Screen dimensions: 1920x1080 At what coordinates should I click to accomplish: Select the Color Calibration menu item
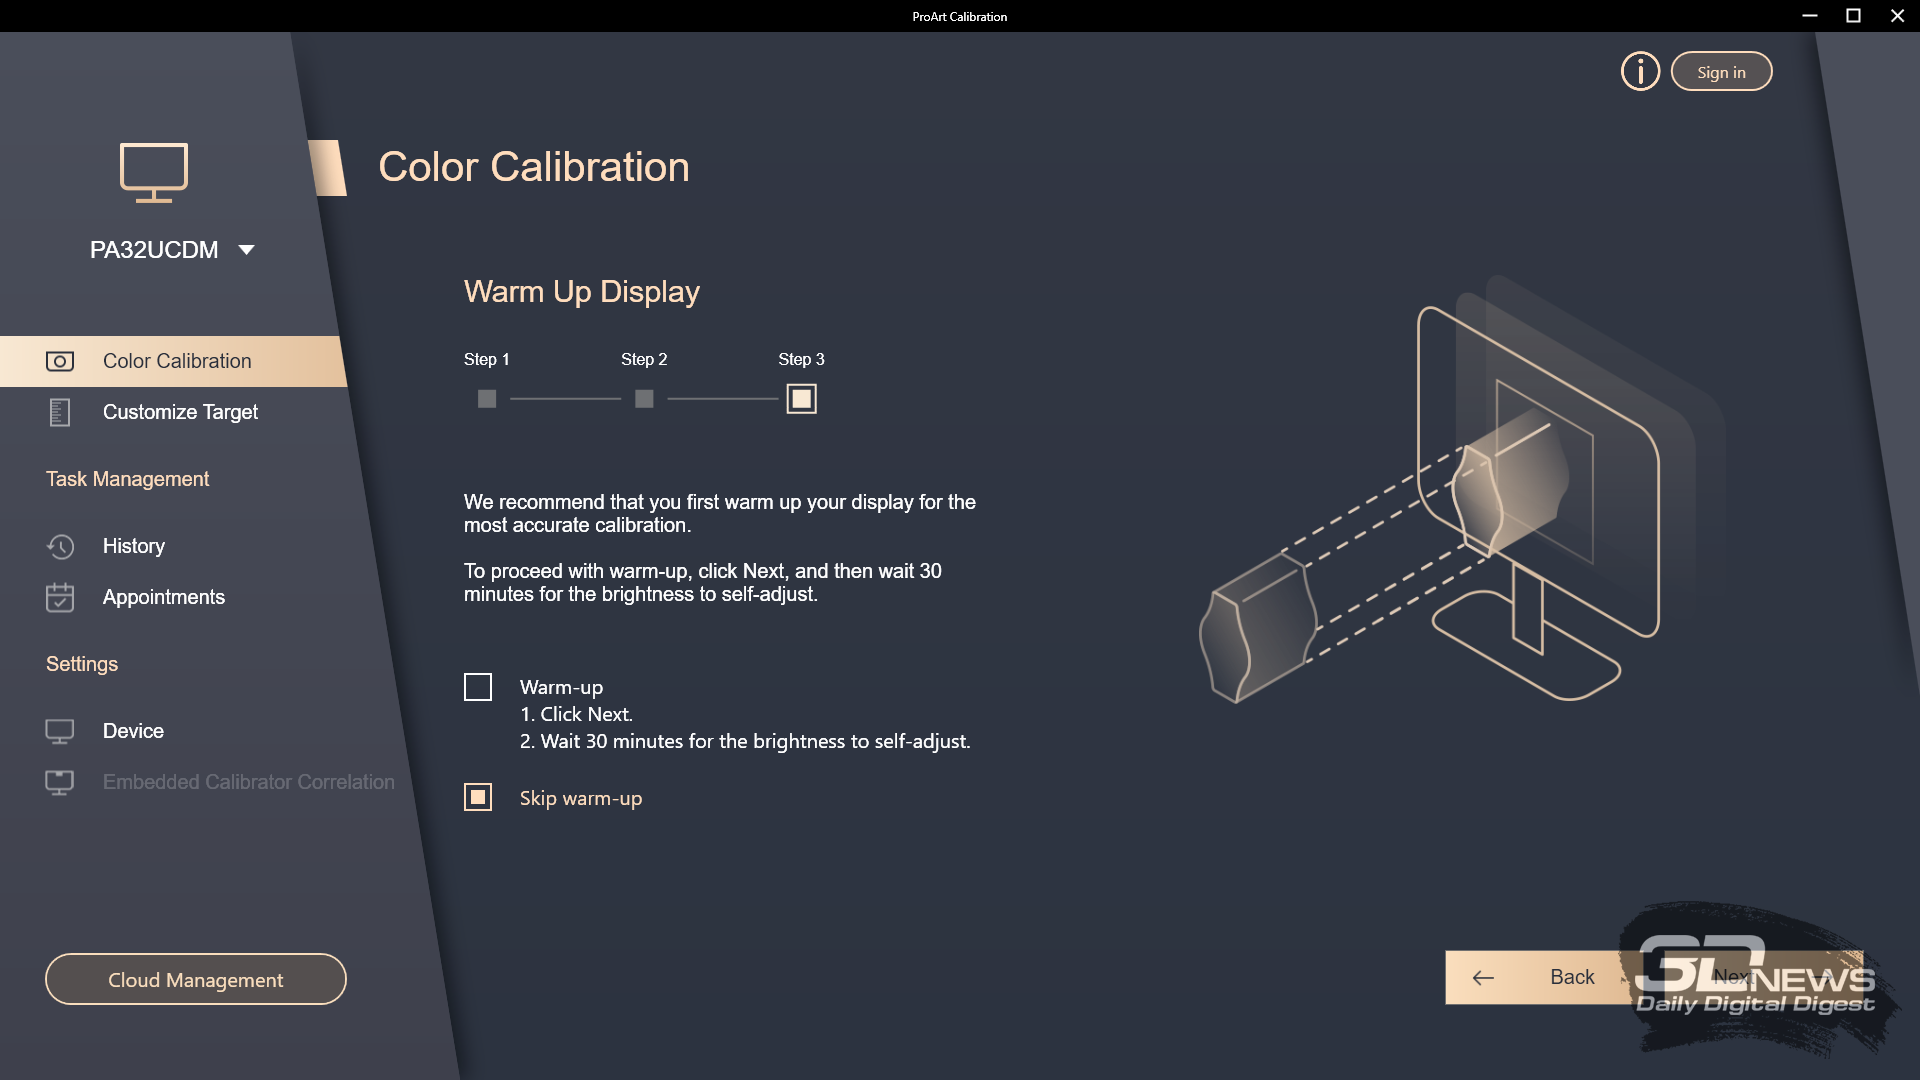click(x=173, y=361)
